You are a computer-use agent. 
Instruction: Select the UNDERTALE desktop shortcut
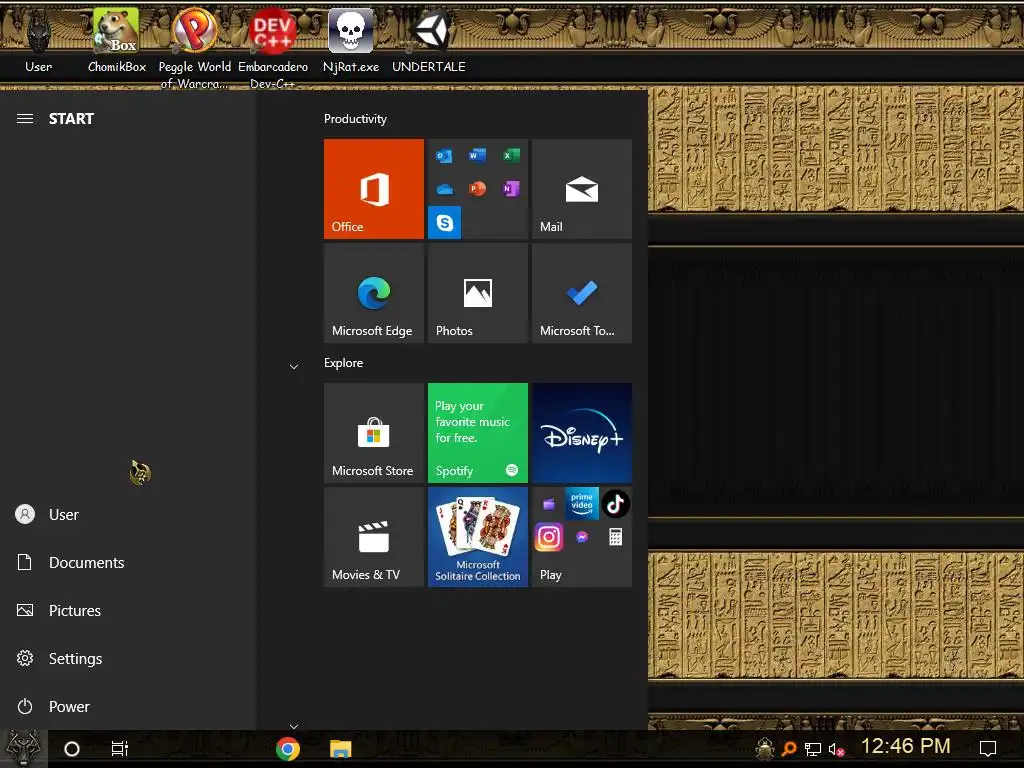pyautogui.click(x=429, y=40)
